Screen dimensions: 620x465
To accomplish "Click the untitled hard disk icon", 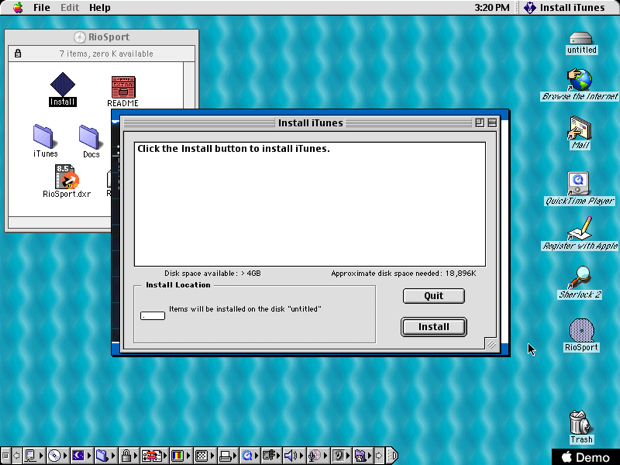I will pos(581,43).
